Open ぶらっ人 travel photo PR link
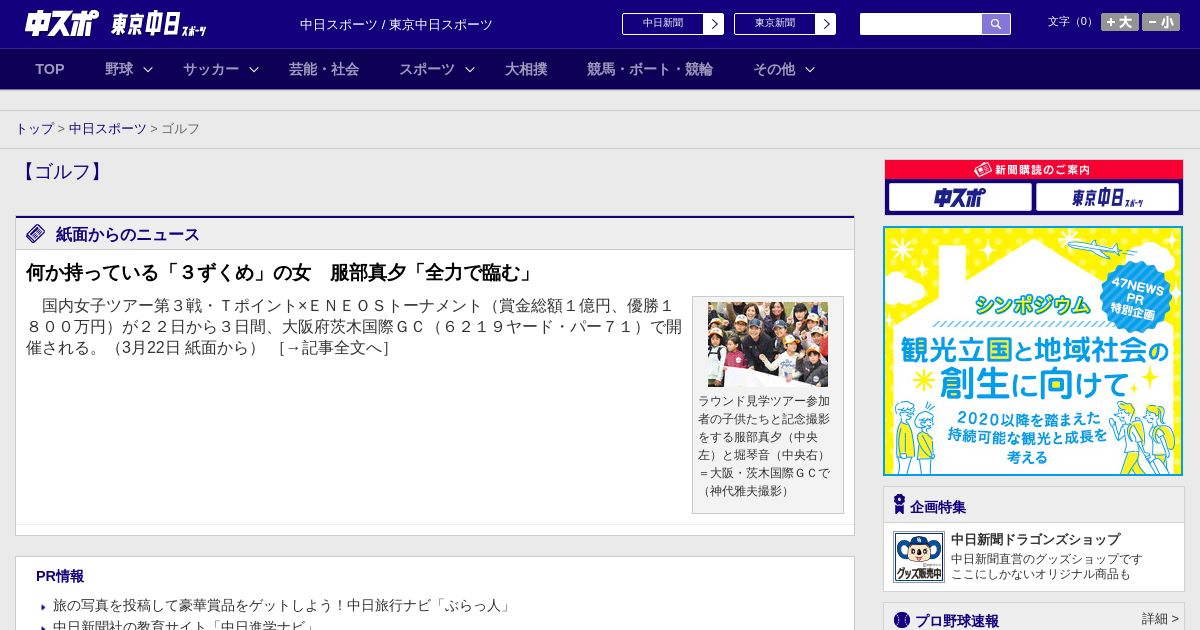This screenshot has height=630, width=1200. (x=283, y=606)
